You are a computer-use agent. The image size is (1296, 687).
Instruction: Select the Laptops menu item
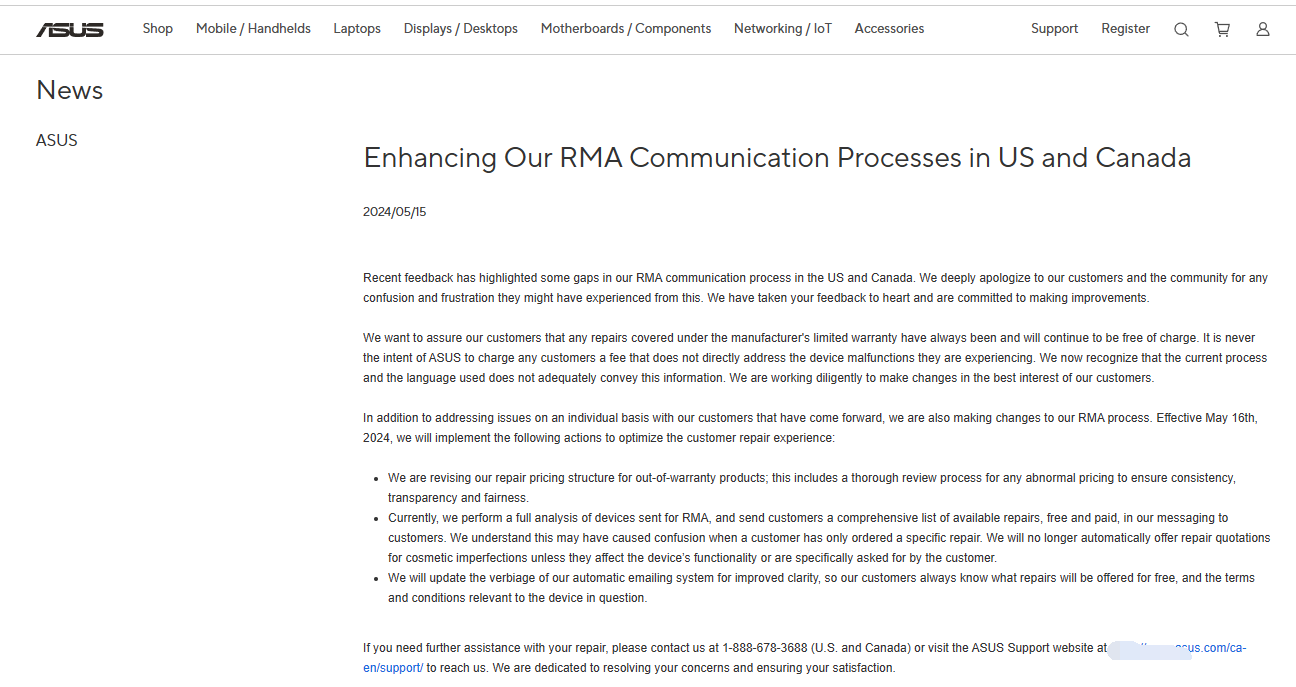click(x=357, y=29)
